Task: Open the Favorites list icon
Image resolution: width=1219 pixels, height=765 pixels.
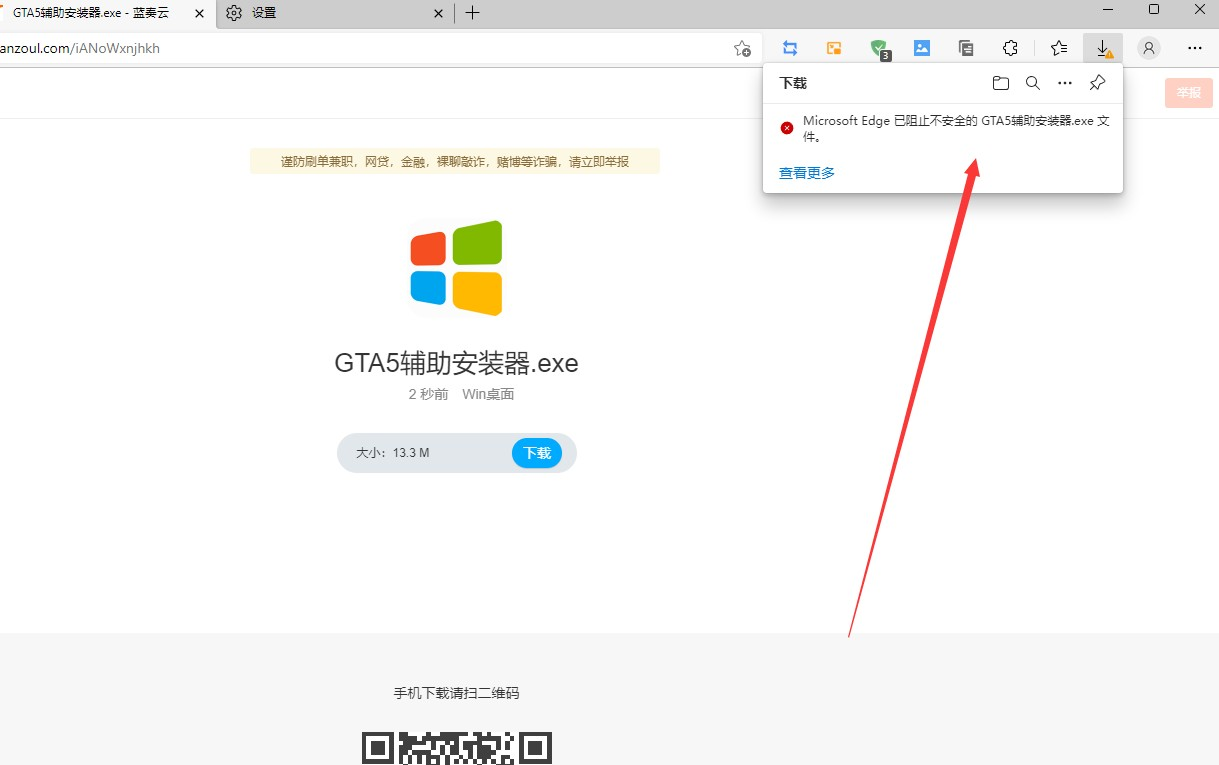Action: 1059,48
